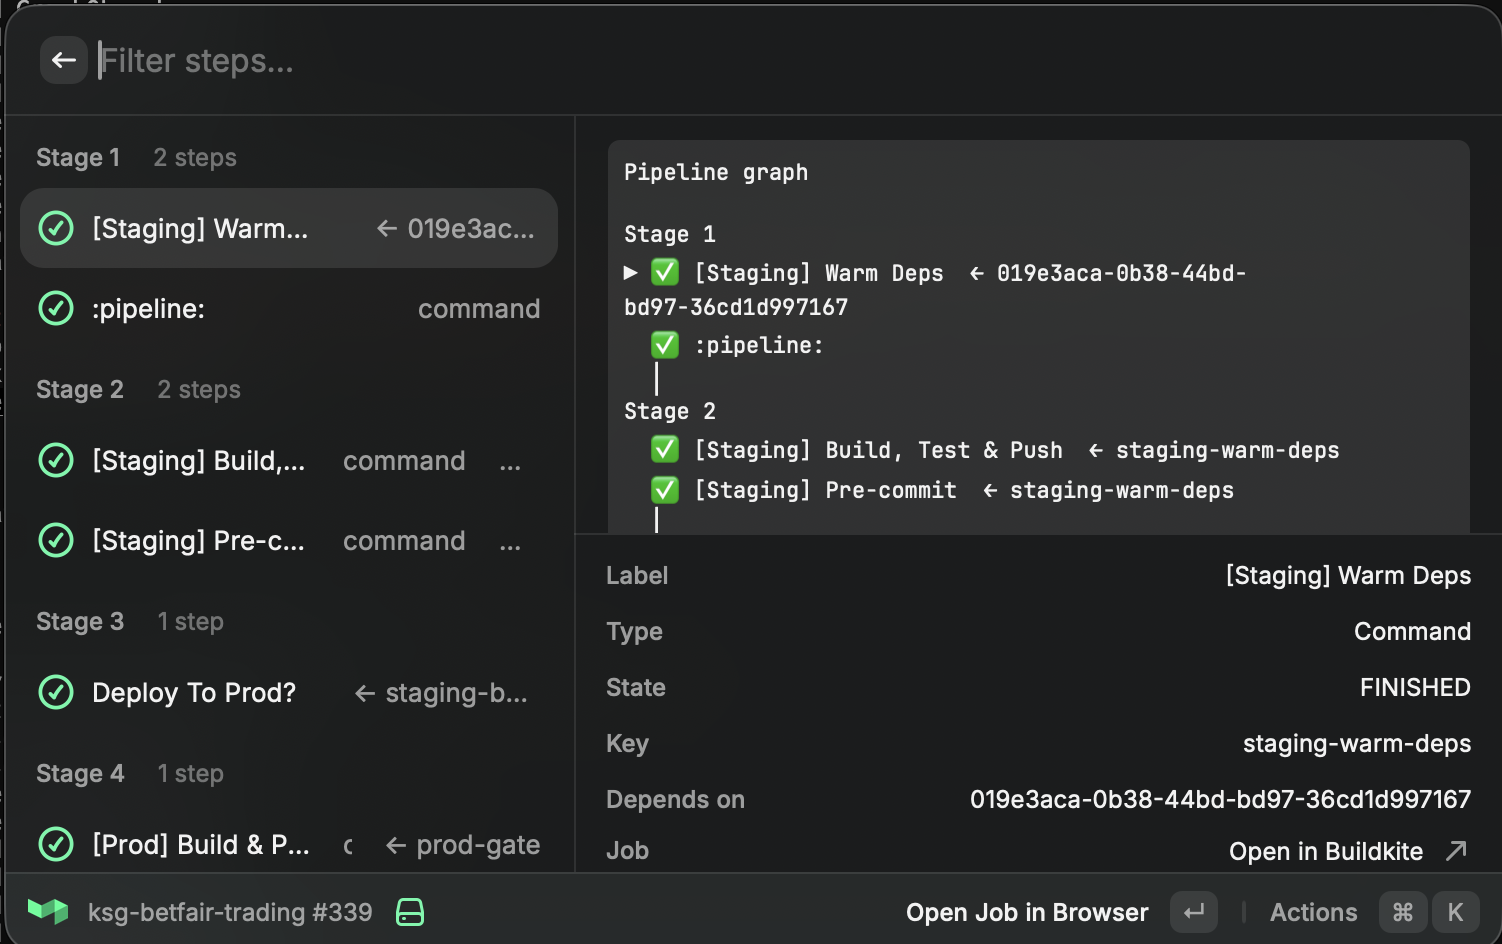This screenshot has height=944, width=1502.
Task: Click the [Prod] Build status check icon
Action: coord(56,844)
